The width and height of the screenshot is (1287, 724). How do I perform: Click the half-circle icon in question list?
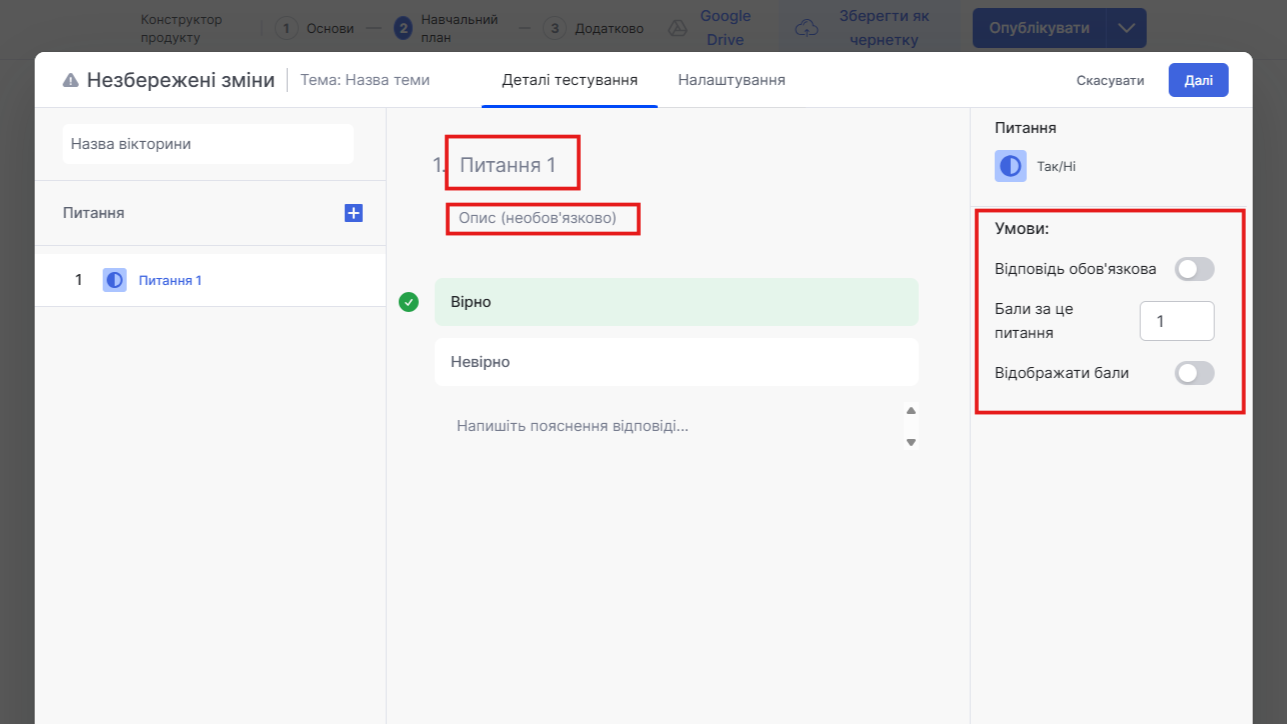(x=115, y=280)
